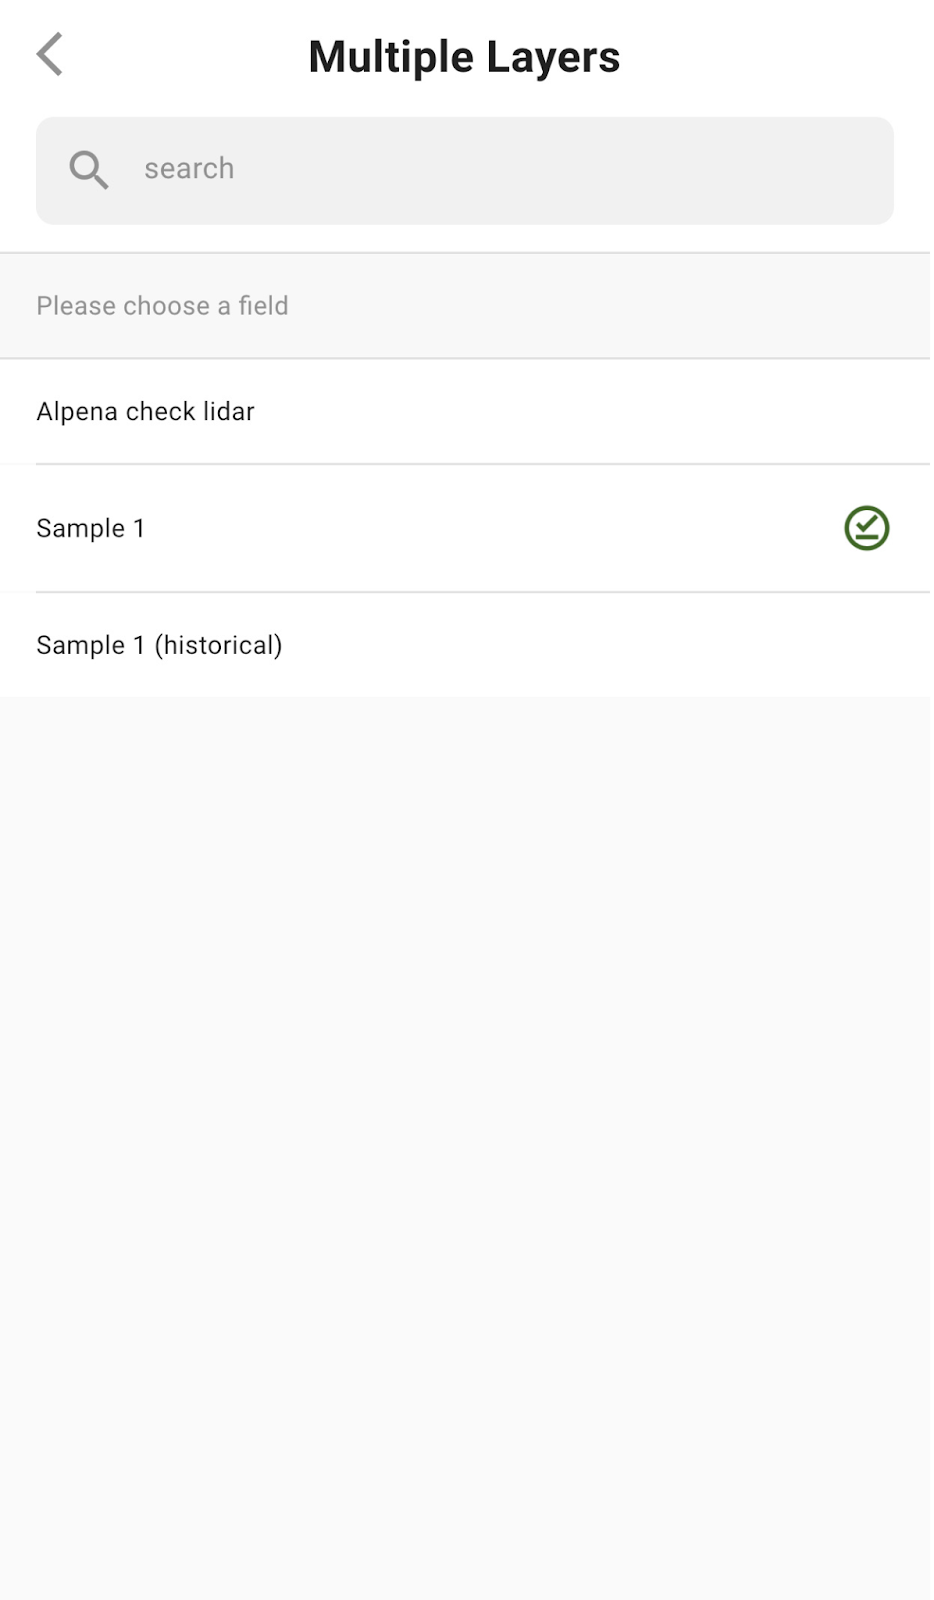Choose the Sample 1 field

click(x=400, y=528)
